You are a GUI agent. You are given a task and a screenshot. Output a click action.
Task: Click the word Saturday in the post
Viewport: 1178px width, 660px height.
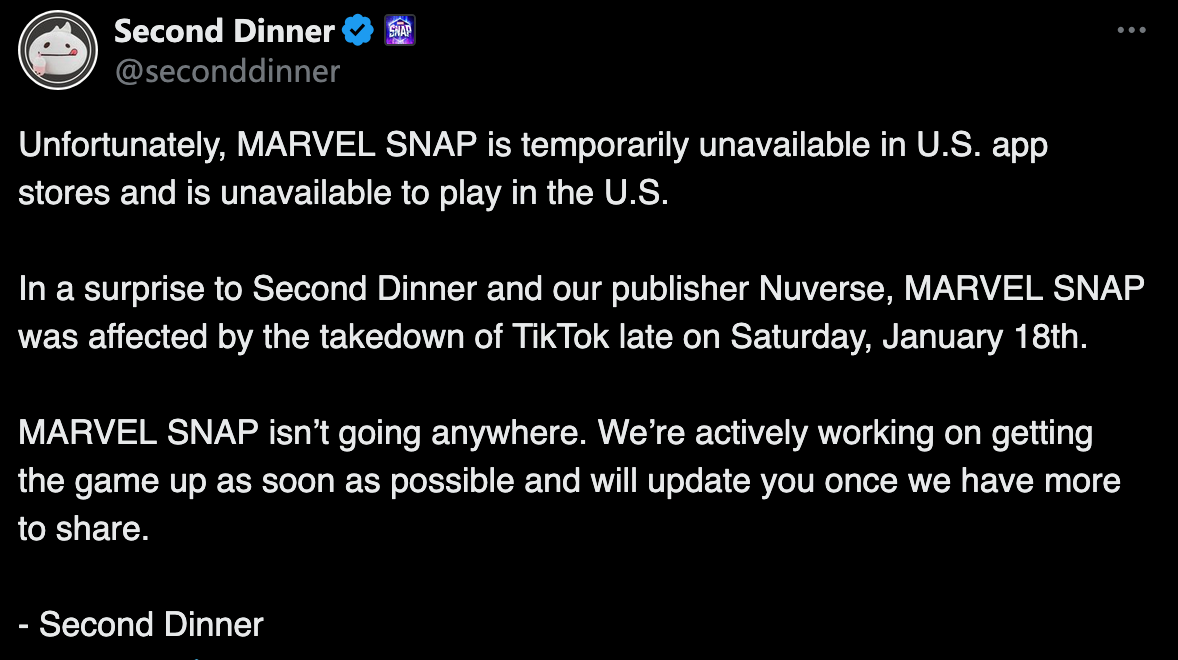pyautogui.click(x=801, y=337)
